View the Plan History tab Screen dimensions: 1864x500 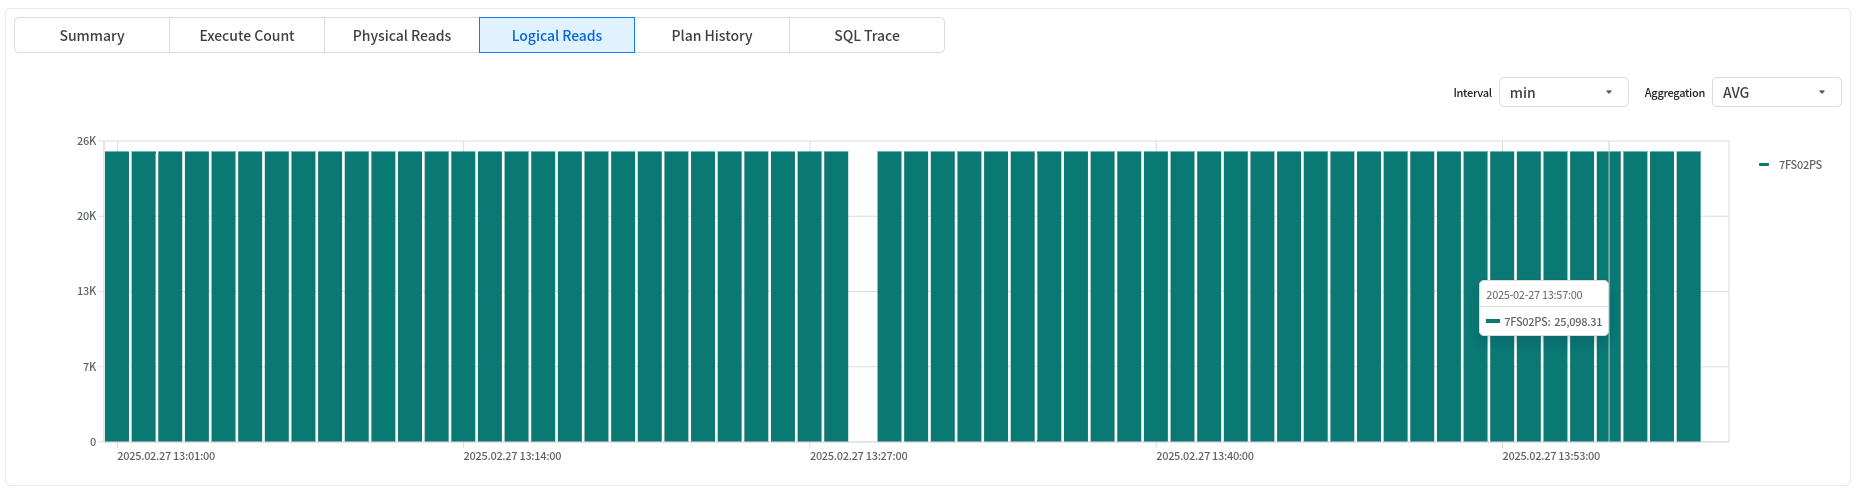tap(712, 36)
